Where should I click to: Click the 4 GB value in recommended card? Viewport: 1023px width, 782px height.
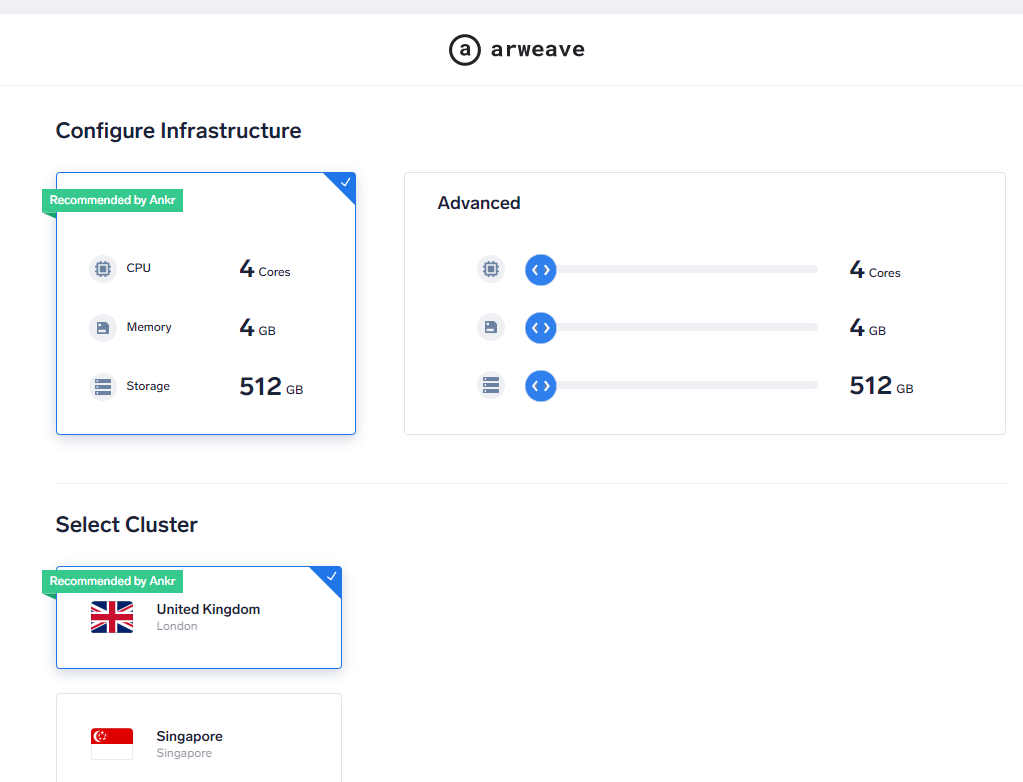point(258,327)
